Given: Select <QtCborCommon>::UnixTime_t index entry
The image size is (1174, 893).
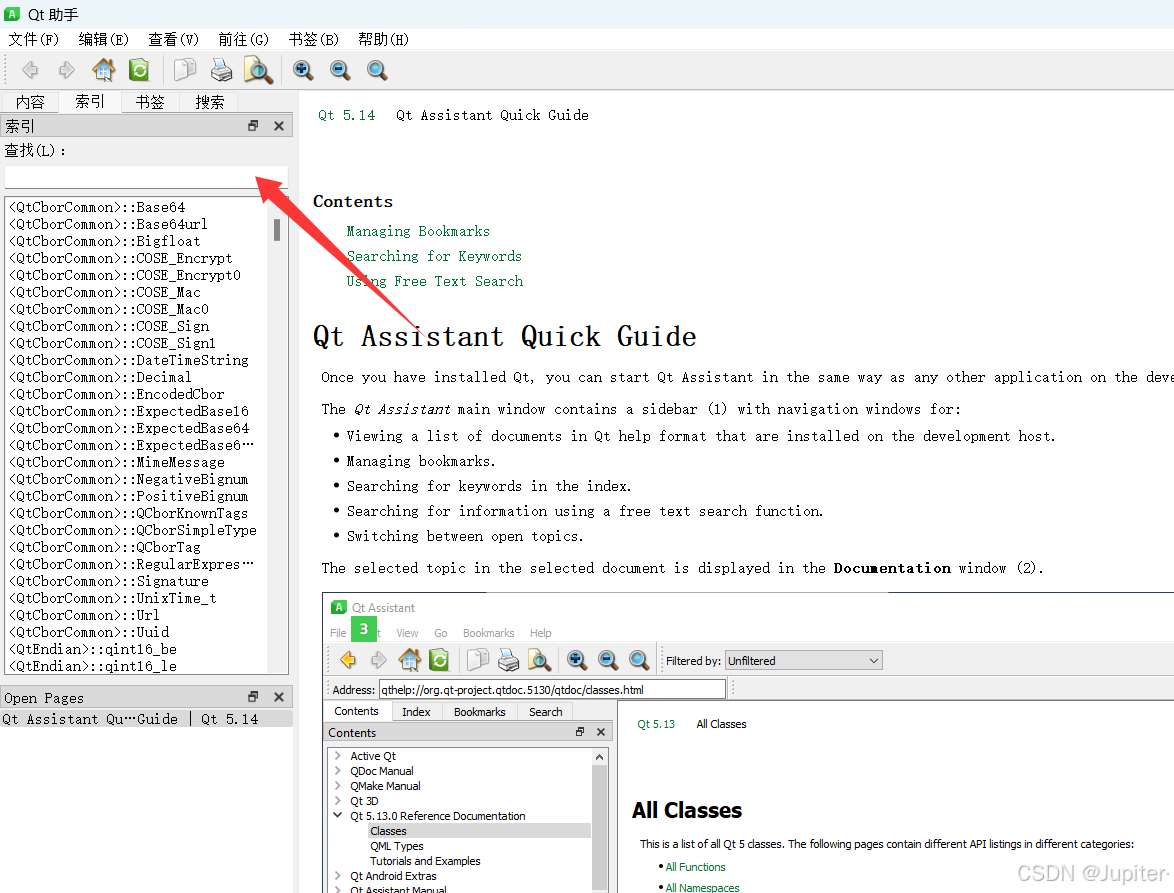Looking at the screenshot, I should pyautogui.click(x=112, y=598).
